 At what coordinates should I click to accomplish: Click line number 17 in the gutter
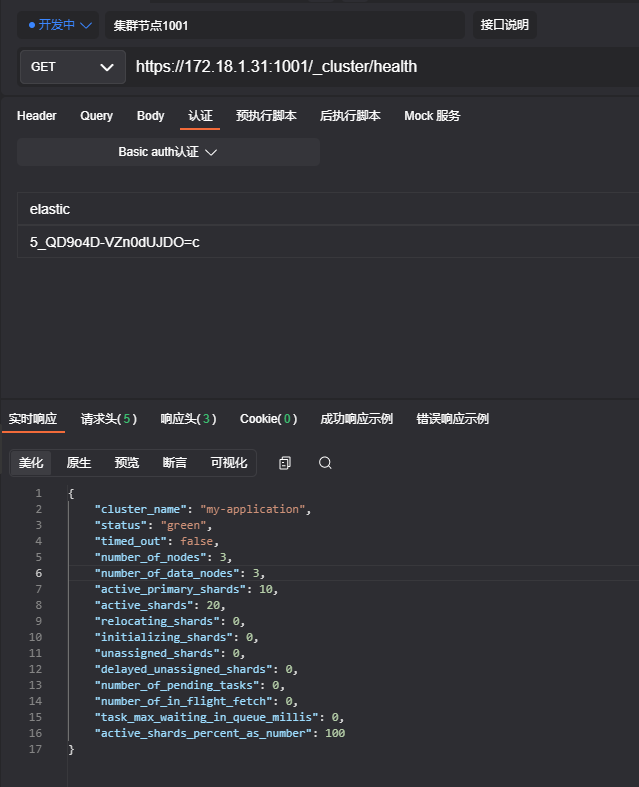35,749
